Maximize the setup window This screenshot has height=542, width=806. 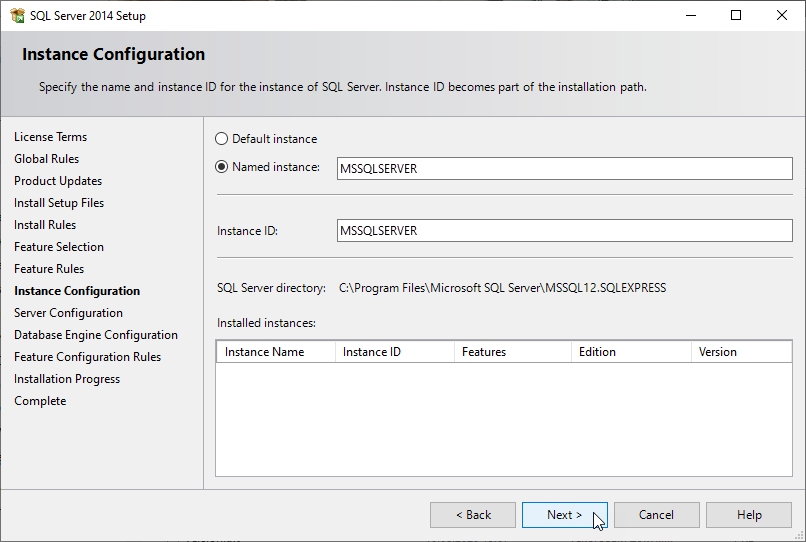tap(736, 16)
